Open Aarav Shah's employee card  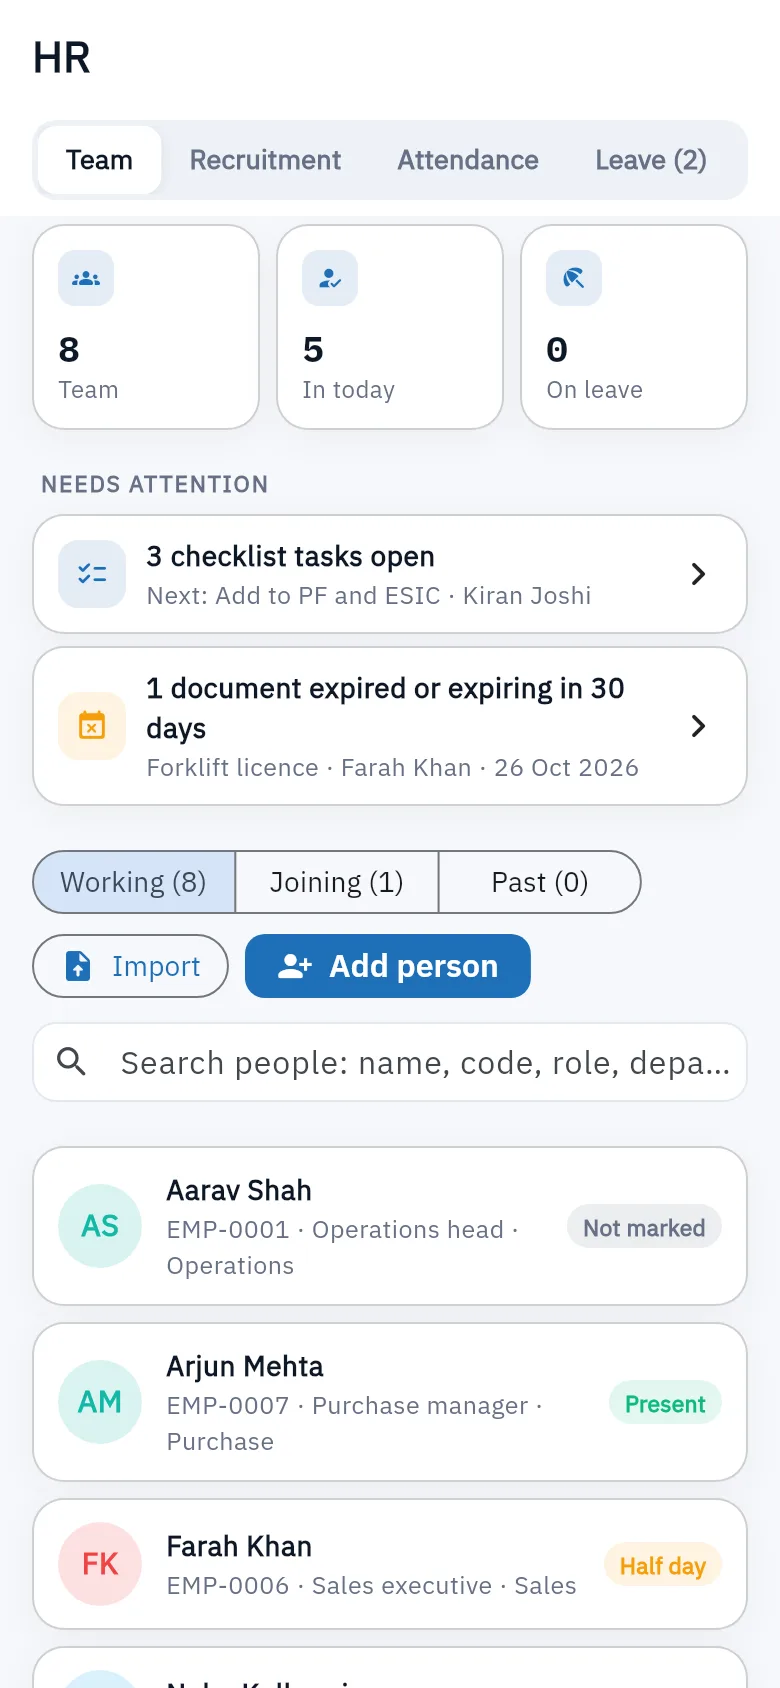(x=390, y=1226)
